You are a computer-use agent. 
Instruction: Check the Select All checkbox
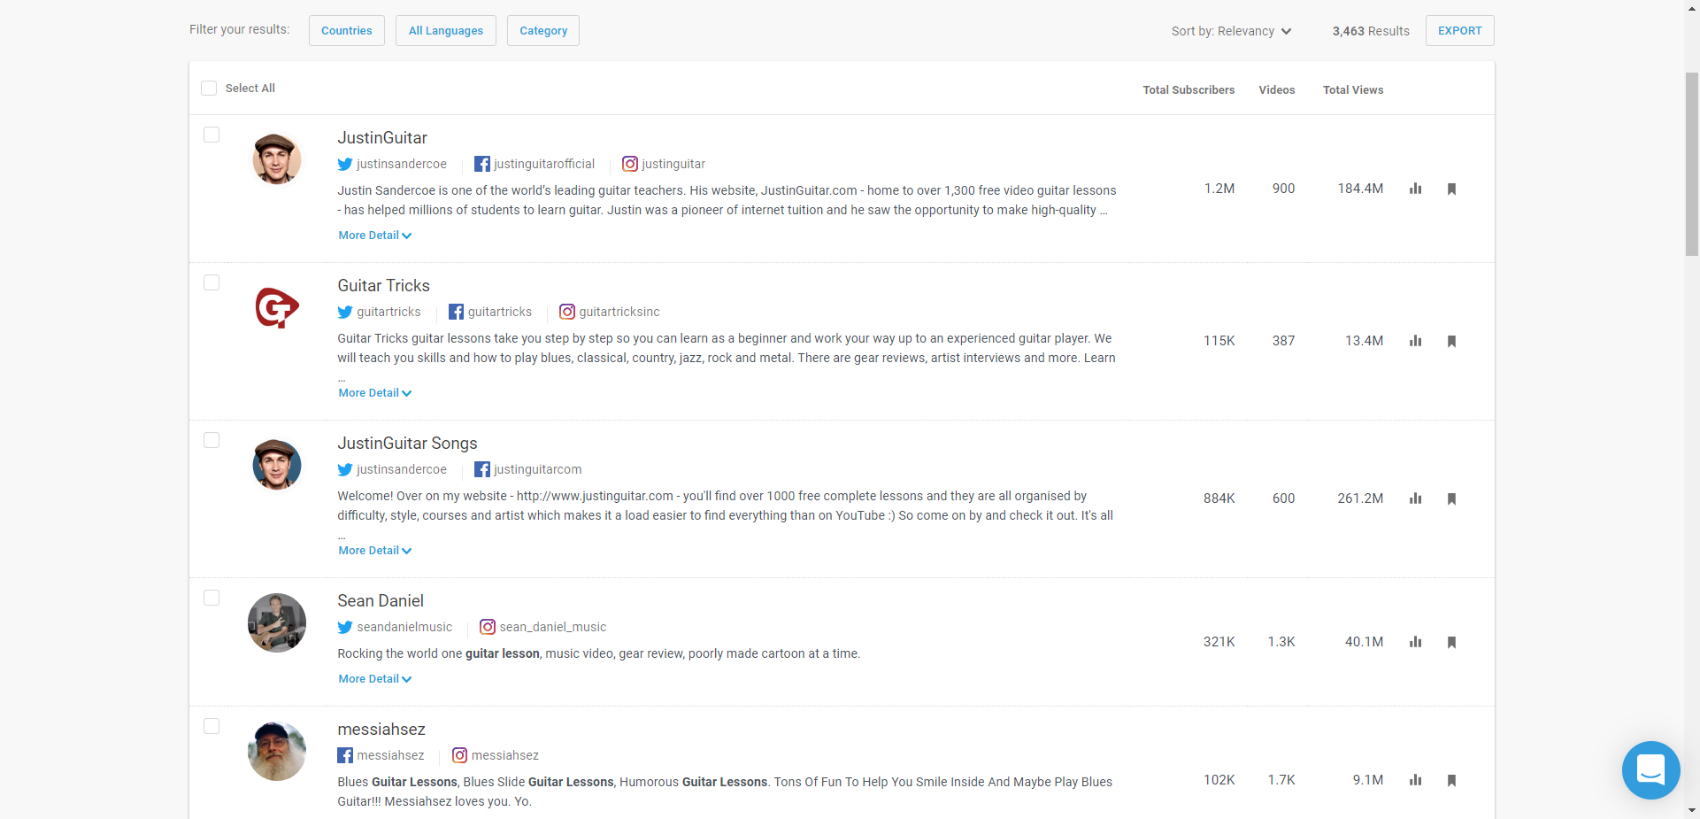209,88
